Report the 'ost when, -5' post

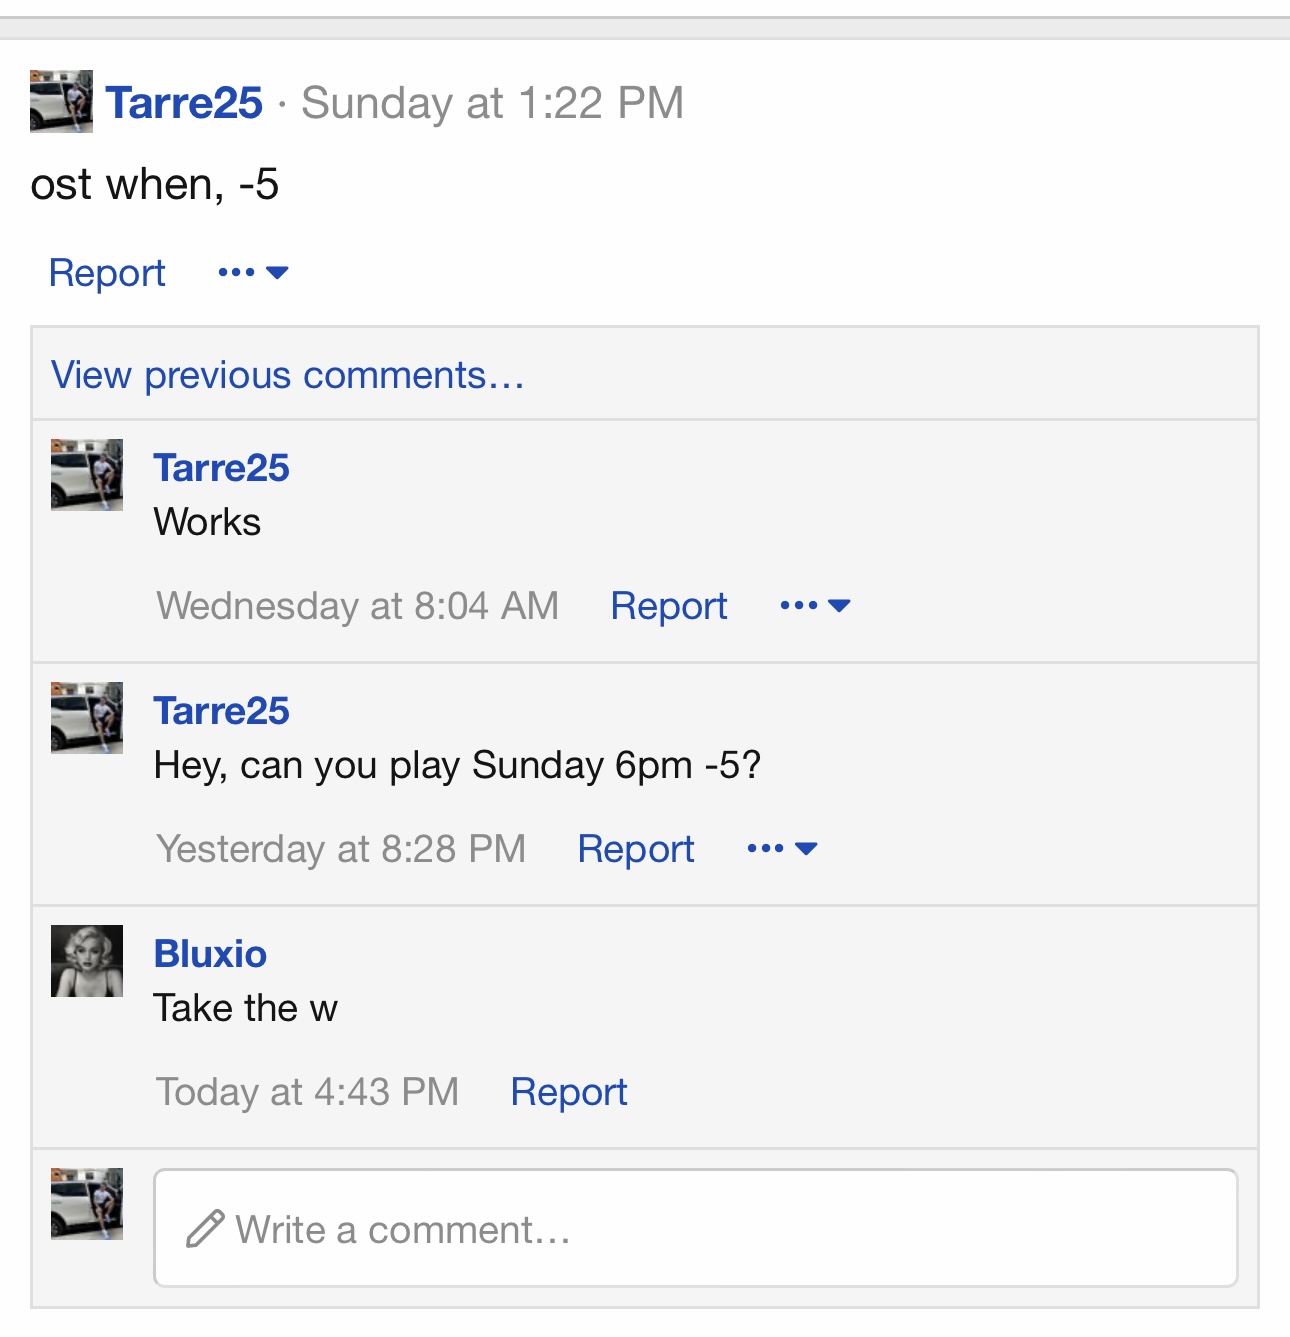coord(107,273)
